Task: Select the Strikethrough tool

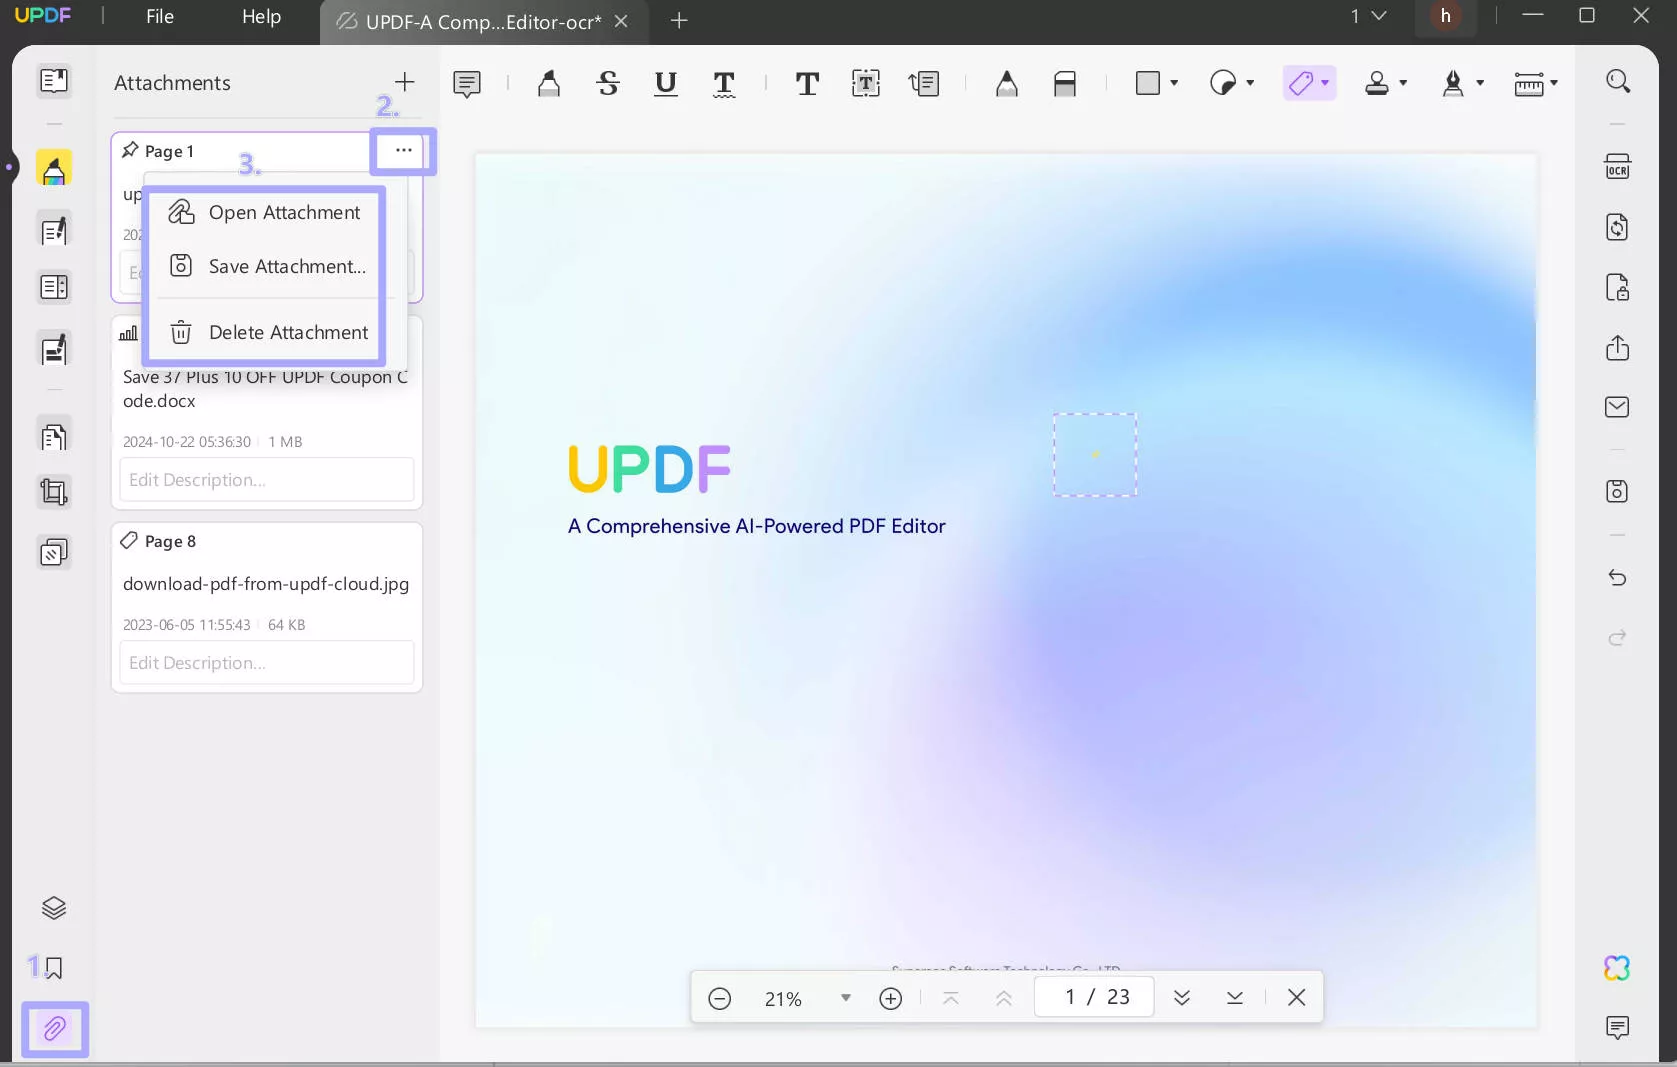Action: coord(608,83)
